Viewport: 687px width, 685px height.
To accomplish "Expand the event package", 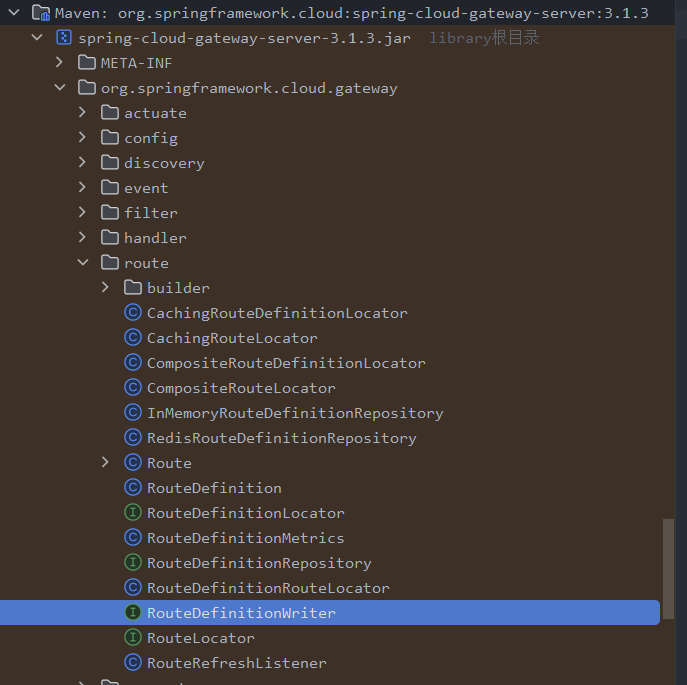I will [x=82, y=188].
